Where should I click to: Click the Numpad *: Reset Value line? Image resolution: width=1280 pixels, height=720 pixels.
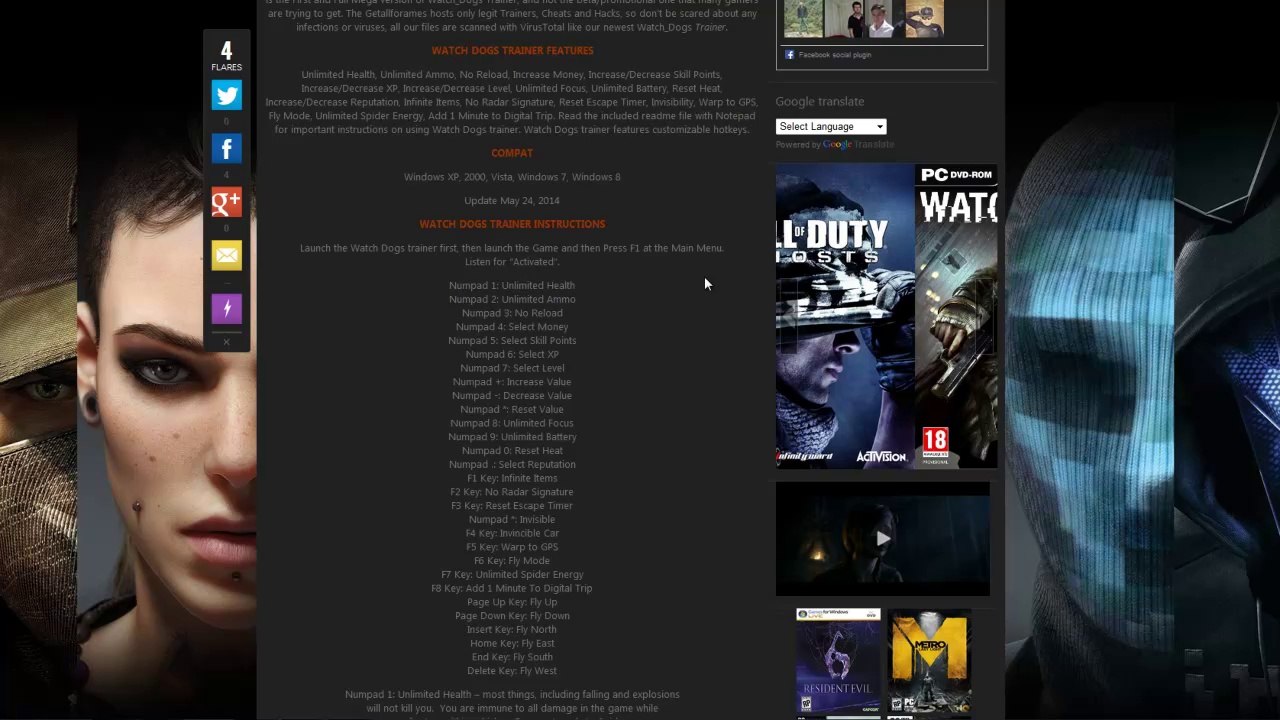[x=512, y=410]
